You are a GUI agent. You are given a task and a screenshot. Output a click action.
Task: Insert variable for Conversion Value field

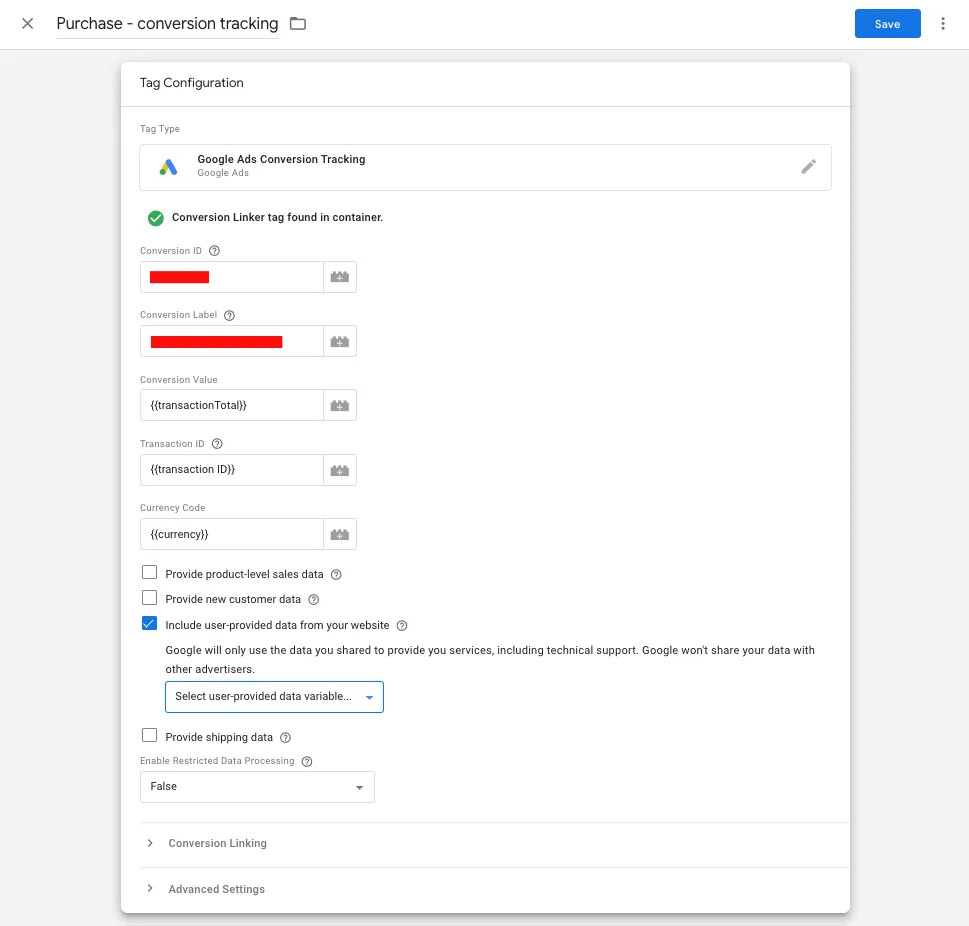pos(340,406)
